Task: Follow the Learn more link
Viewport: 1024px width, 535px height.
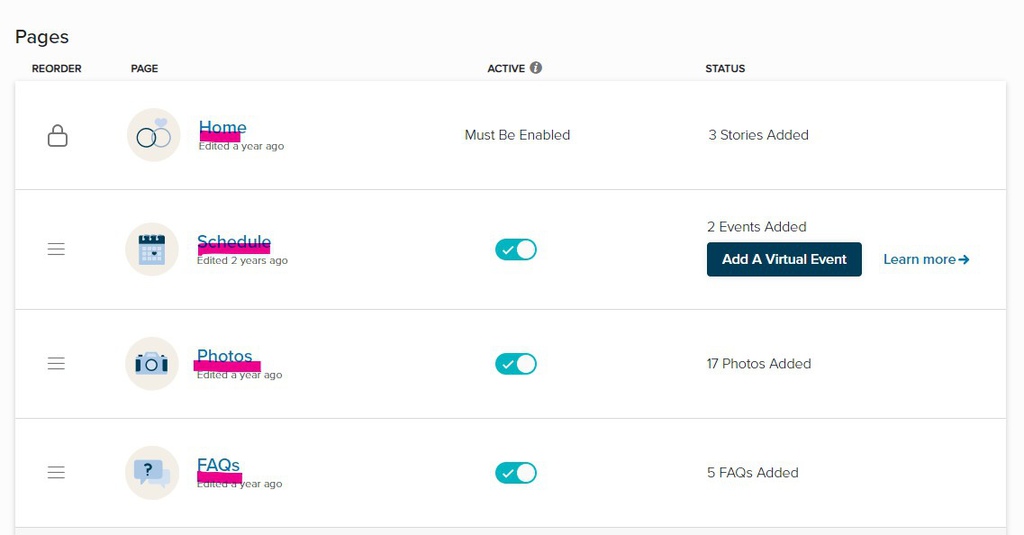Action: (926, 259)
